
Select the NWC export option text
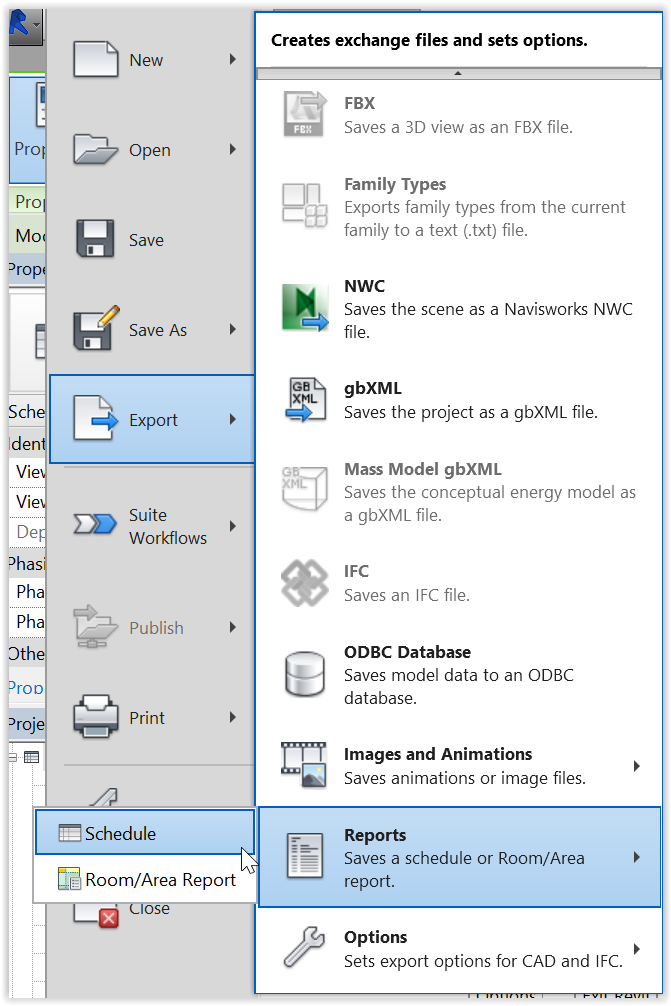tap(488, 309)
